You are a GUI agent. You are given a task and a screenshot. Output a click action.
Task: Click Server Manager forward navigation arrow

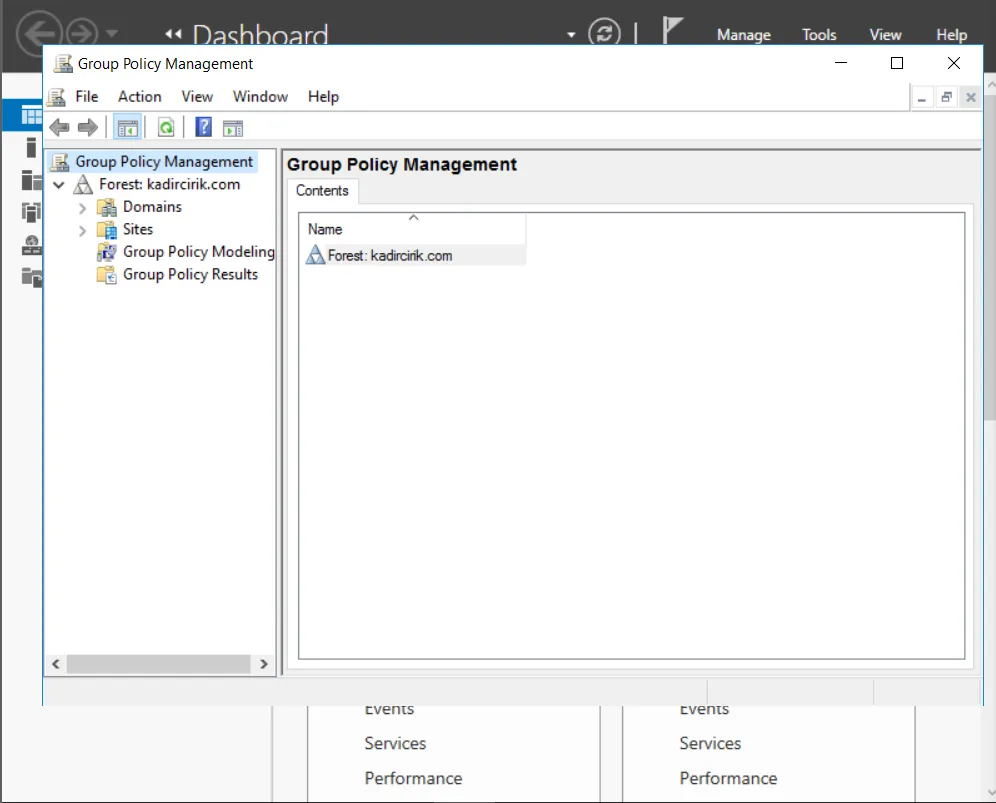(83, 32)
